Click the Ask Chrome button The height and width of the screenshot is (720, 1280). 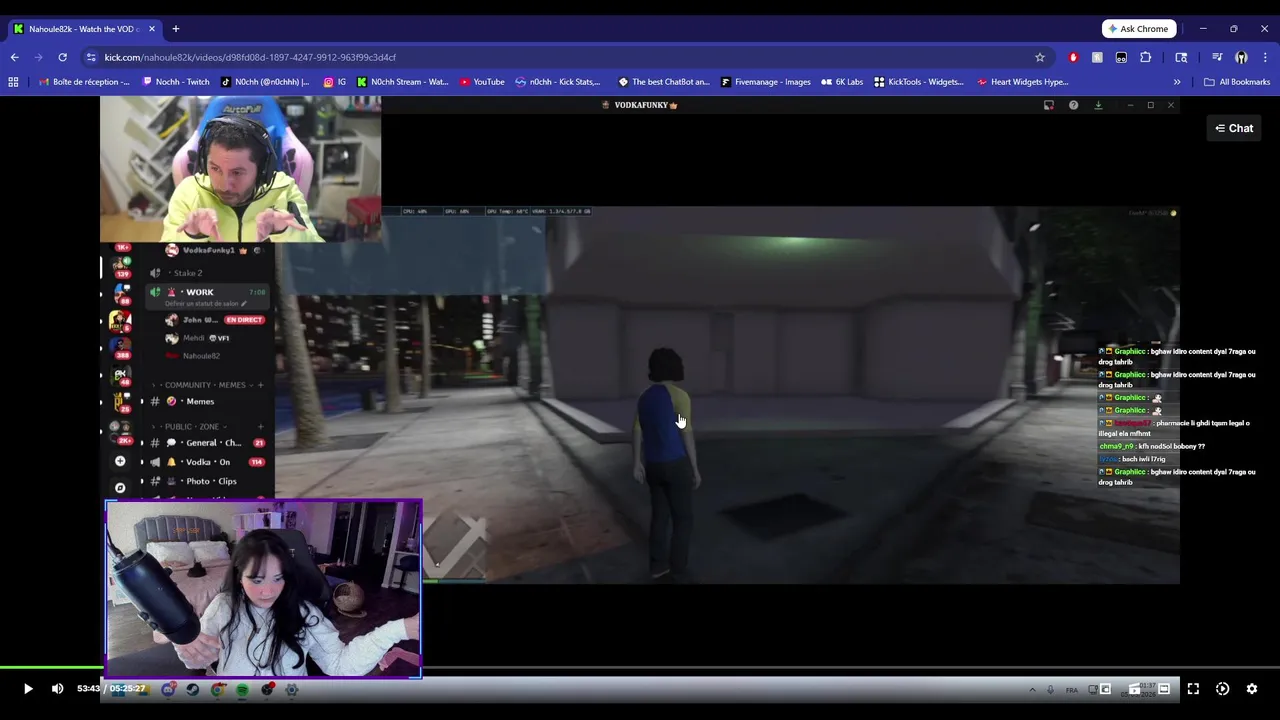click(1138, 29)
